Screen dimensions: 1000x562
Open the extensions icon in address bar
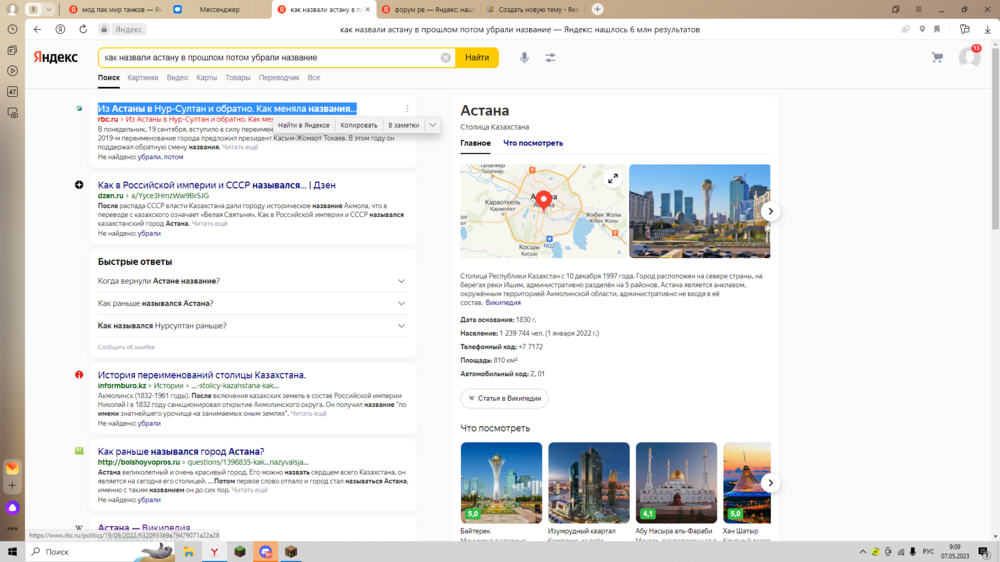click(x=964, y=29)
